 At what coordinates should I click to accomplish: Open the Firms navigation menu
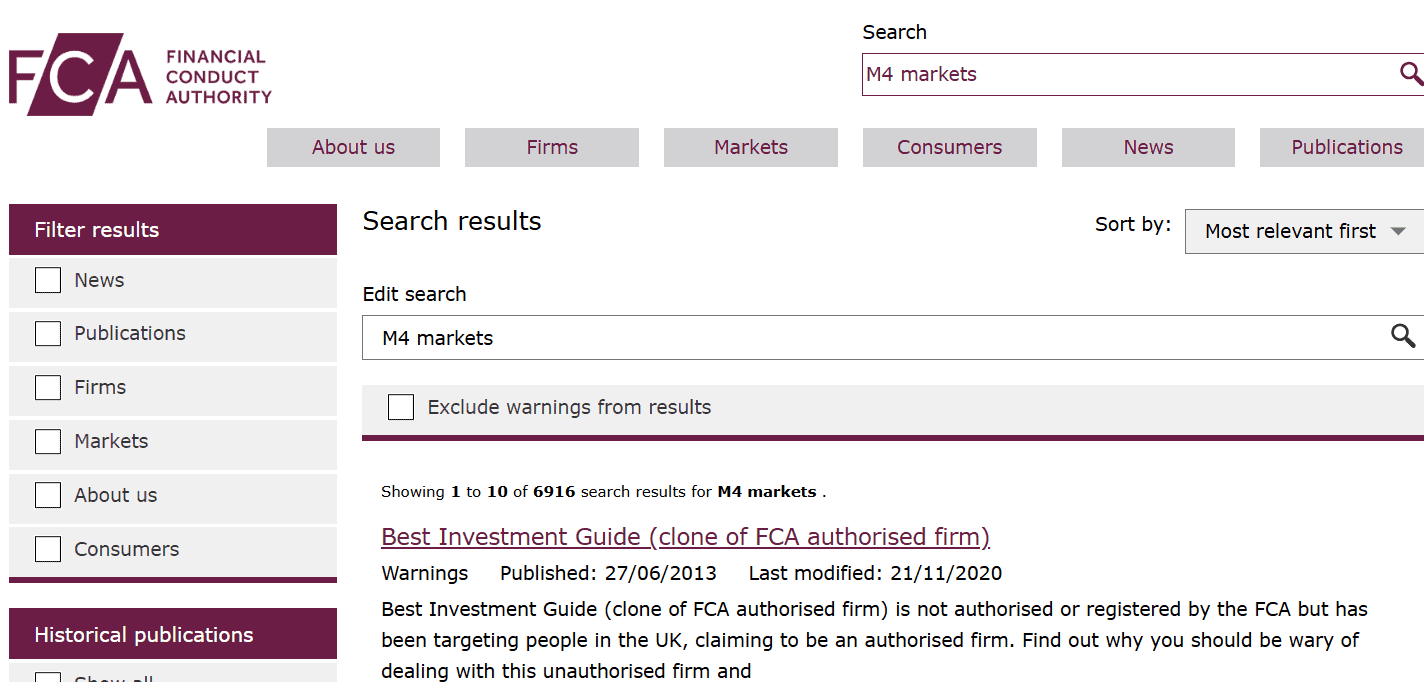point(552,147)
